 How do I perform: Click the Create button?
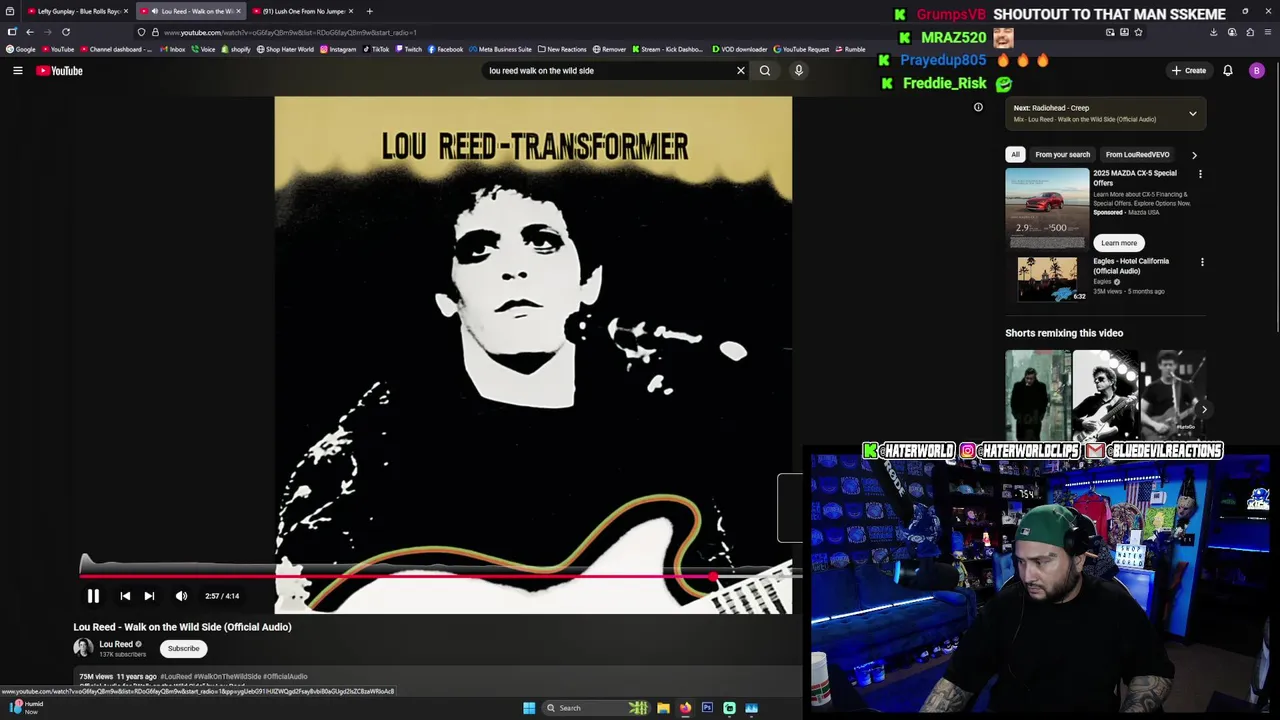(x=1189, y=70)
